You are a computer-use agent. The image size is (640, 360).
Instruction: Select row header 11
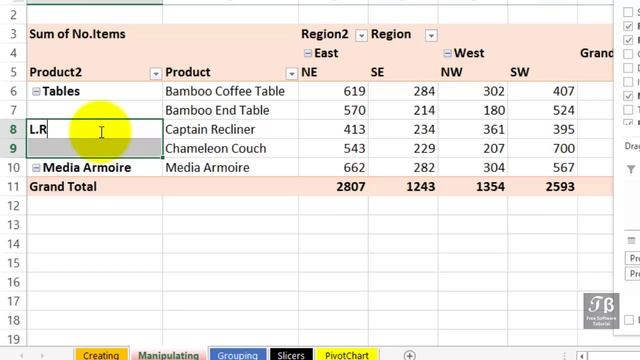click(x=13, y=187)
